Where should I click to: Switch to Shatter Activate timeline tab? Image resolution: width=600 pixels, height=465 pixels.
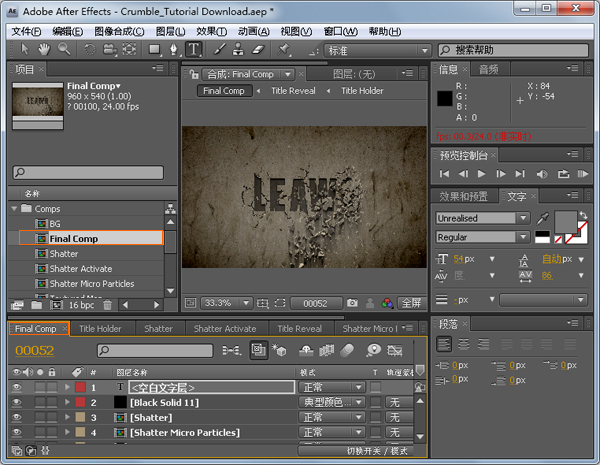[x=225, y=329]
